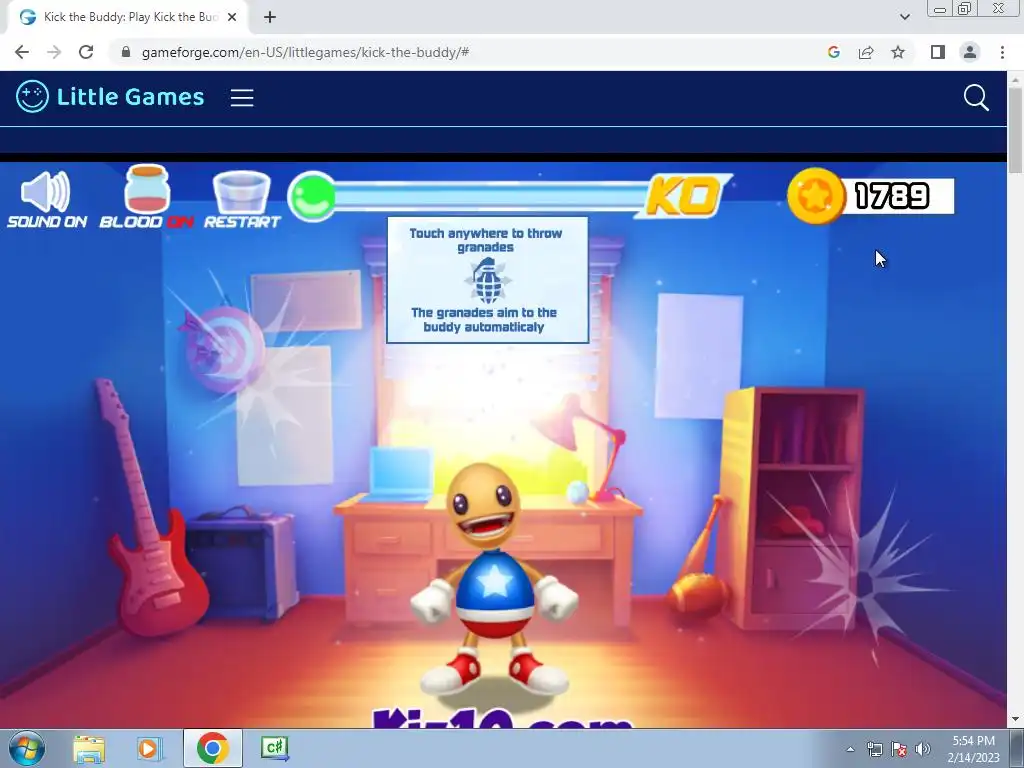This screenshot has height=768, width=1024.
Task: Click the scrollbar up arrow
Action: pyautogui.click(x=1016, y=79)
